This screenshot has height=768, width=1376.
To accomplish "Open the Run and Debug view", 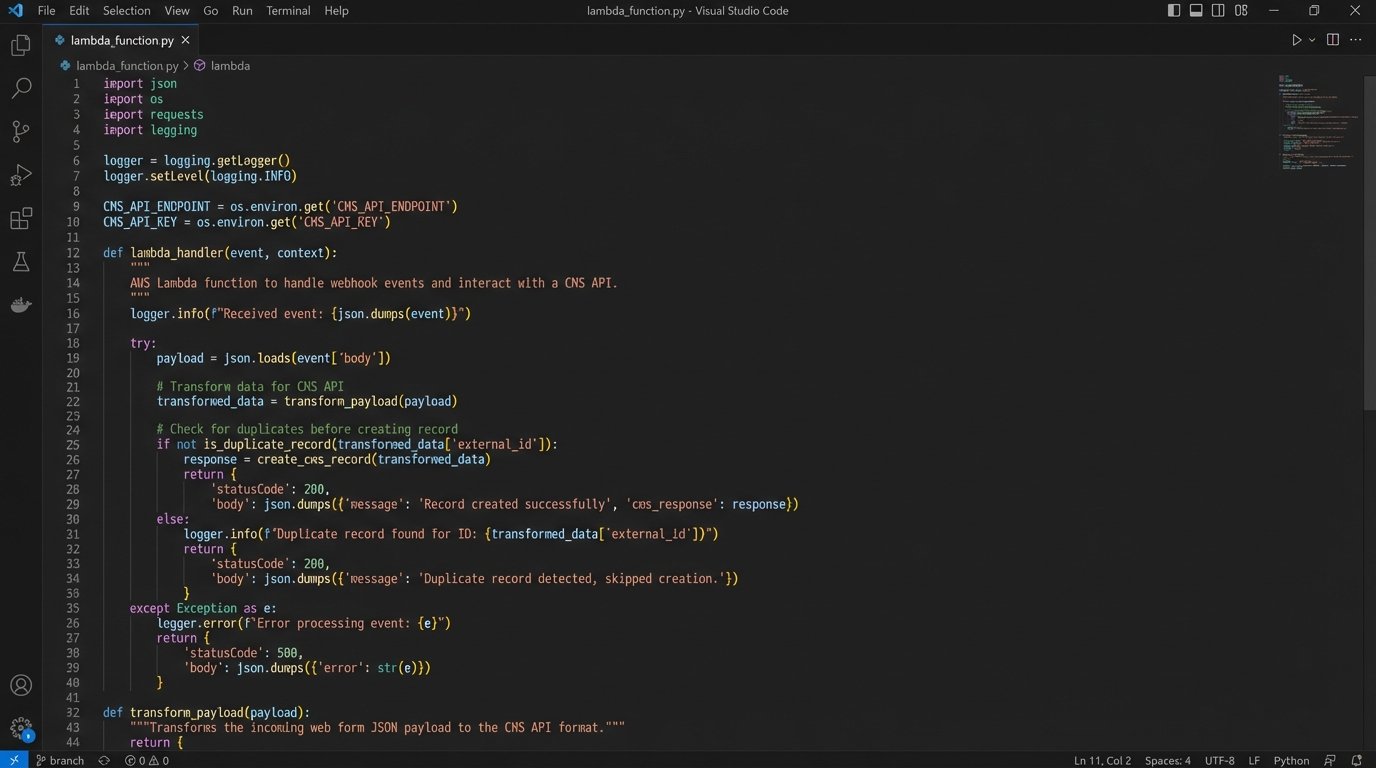I will [21, 175].
